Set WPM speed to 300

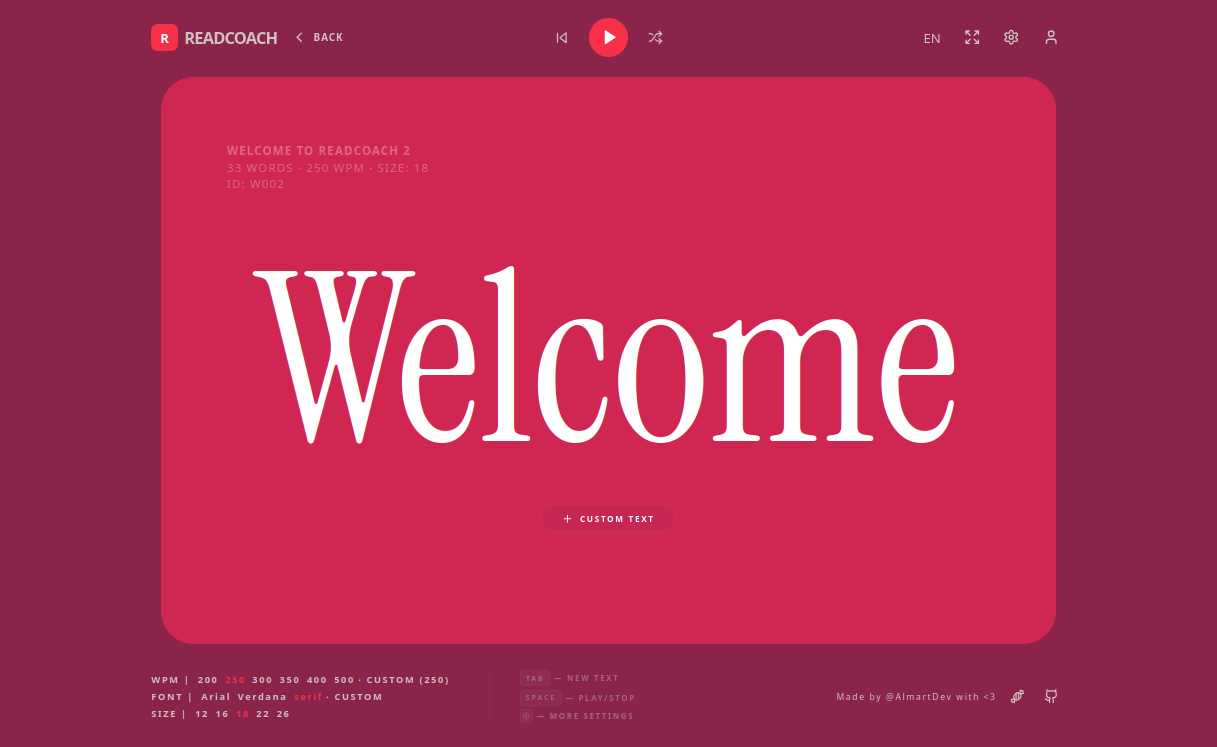pyautogui.click(x=262, y=680)
